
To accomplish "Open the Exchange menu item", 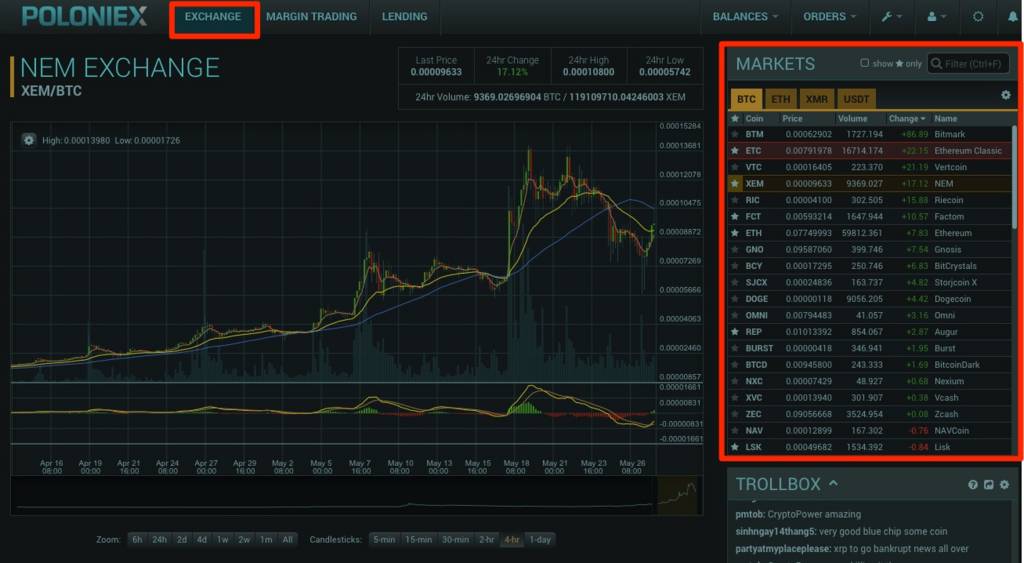I will click(213, 16).
